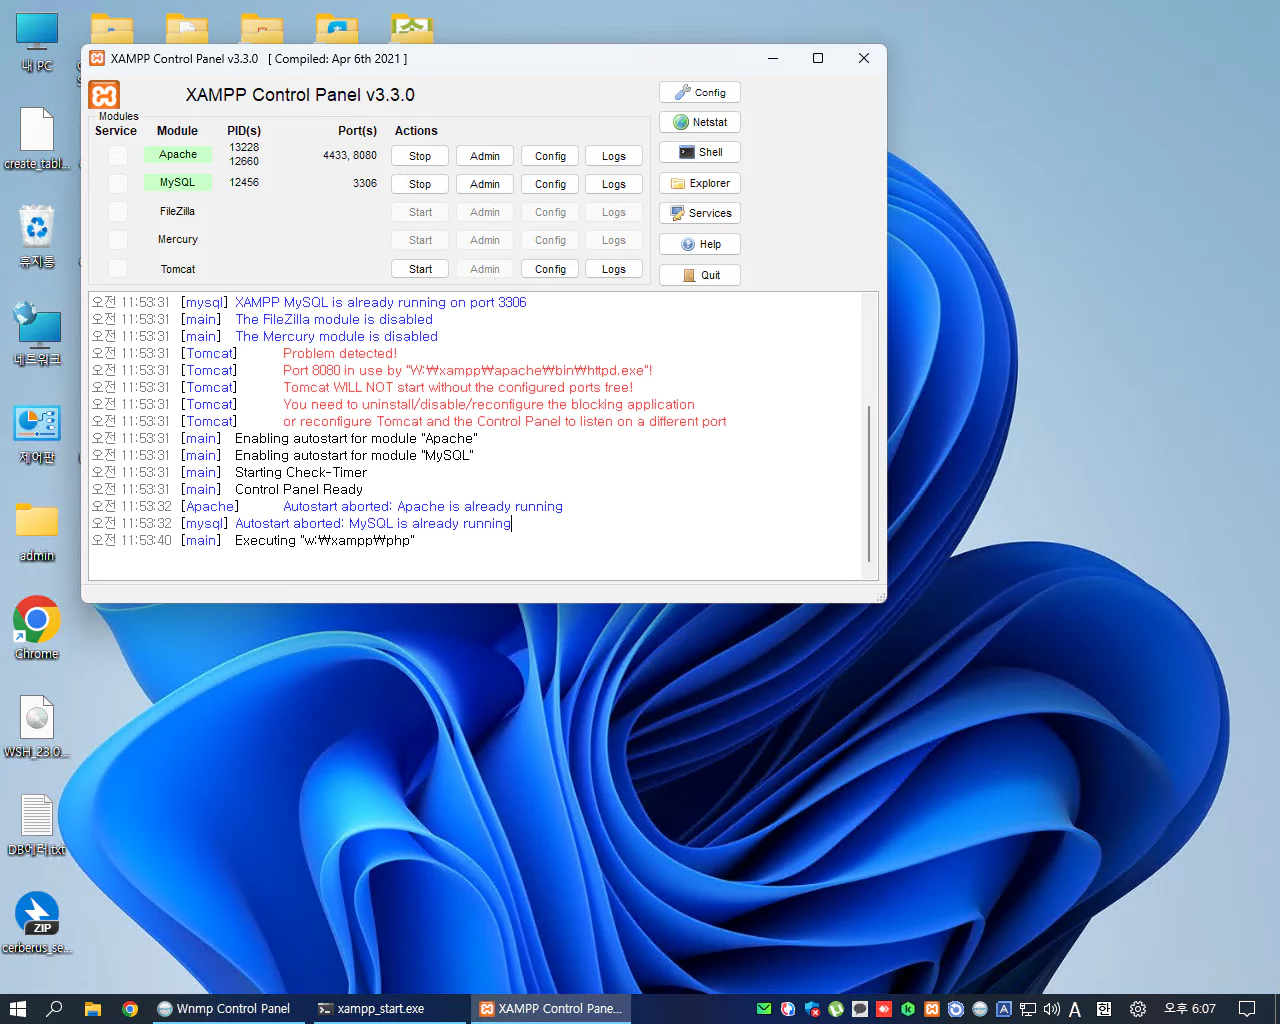Open Config options for Tomcat
Image resolution: width=1280 pixels, height=1024 pixels.
coord(550,269)
